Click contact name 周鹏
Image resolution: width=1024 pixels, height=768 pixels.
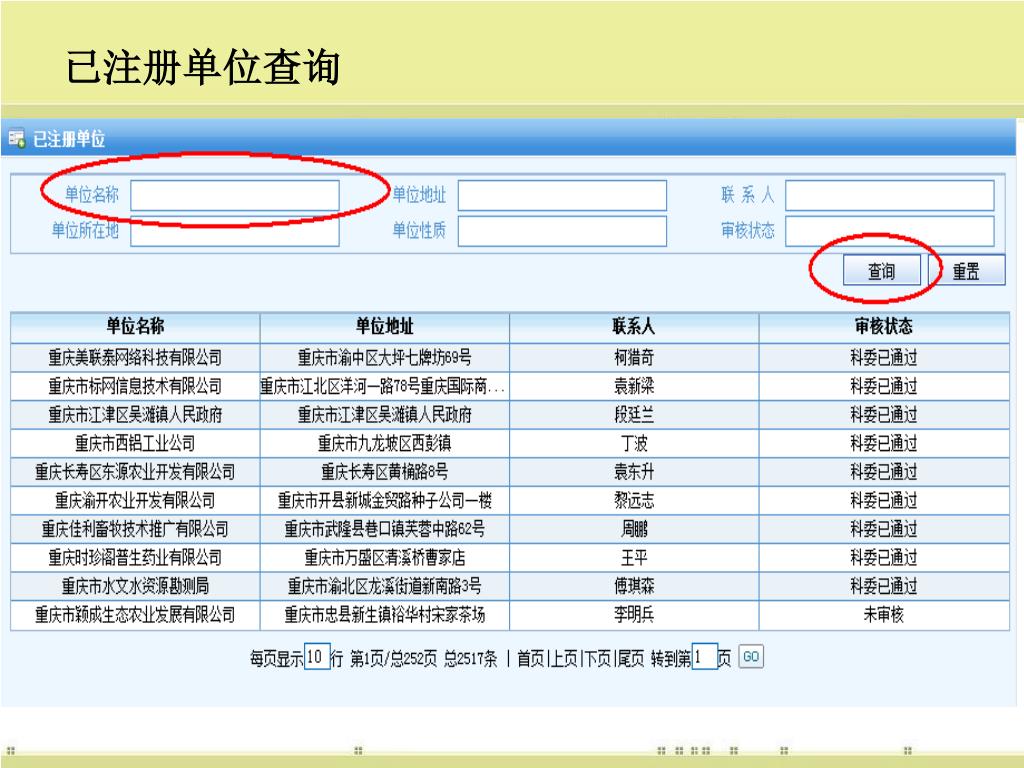point(634,529)
